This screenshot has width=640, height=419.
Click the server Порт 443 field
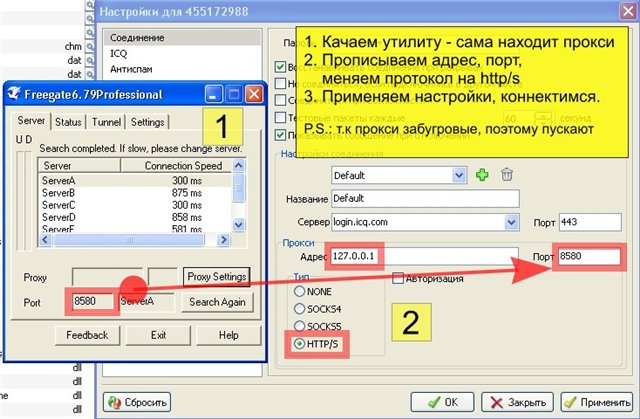click(x=590, y=222)
